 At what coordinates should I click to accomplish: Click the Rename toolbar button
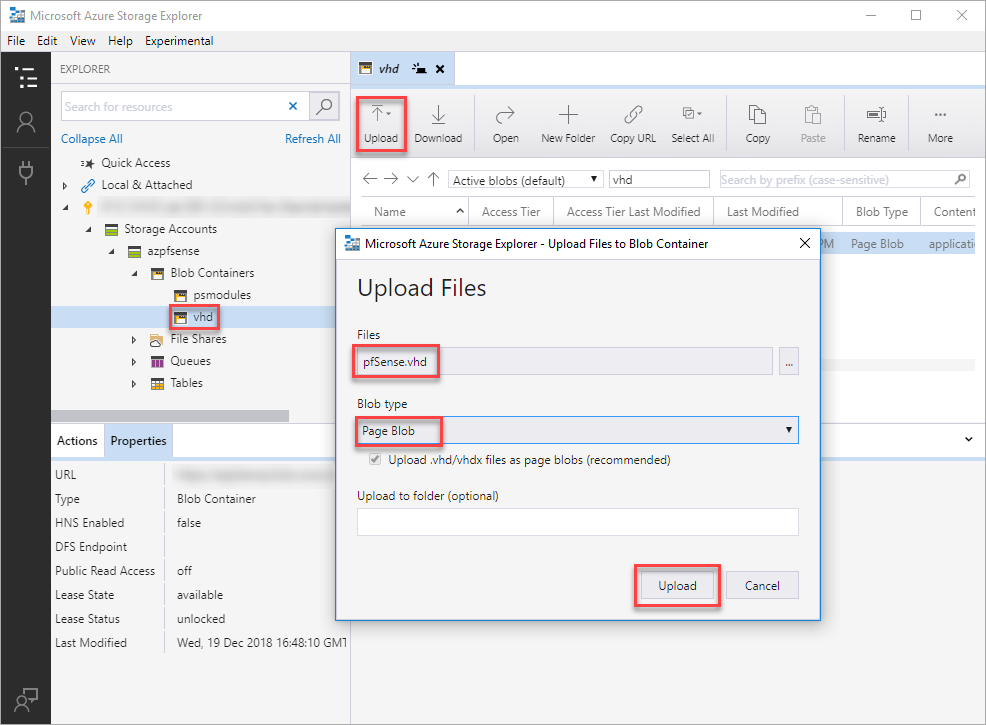(x=876, y=124)
